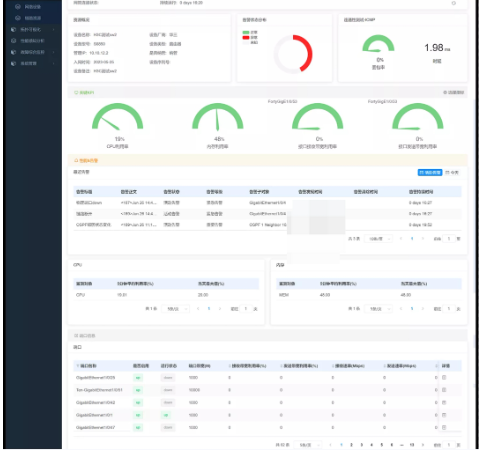Click the jump-to-page input in alarm table

[449, 239]
